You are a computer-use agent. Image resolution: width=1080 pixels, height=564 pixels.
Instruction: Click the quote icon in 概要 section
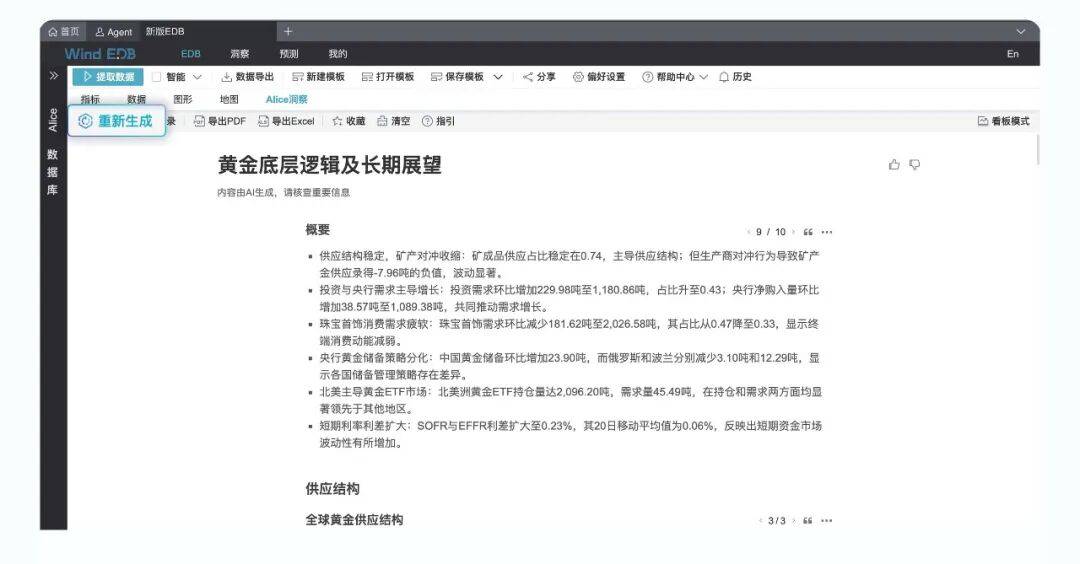tap(808, 232)
